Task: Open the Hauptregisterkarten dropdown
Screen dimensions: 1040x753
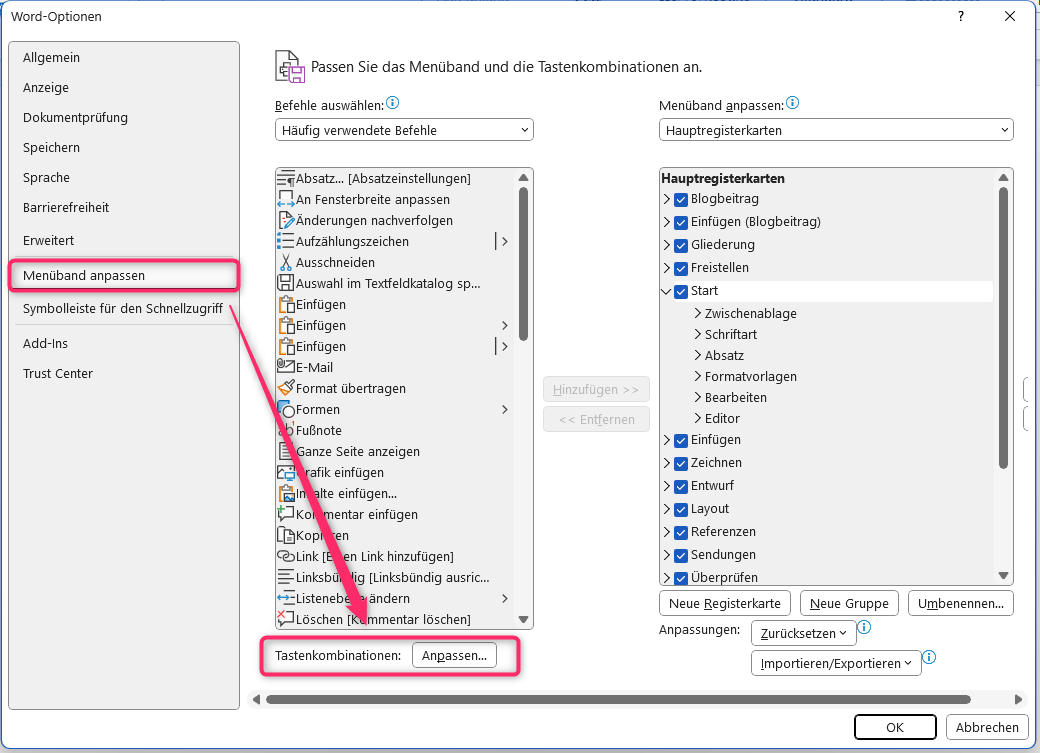Action: [836, 130]
